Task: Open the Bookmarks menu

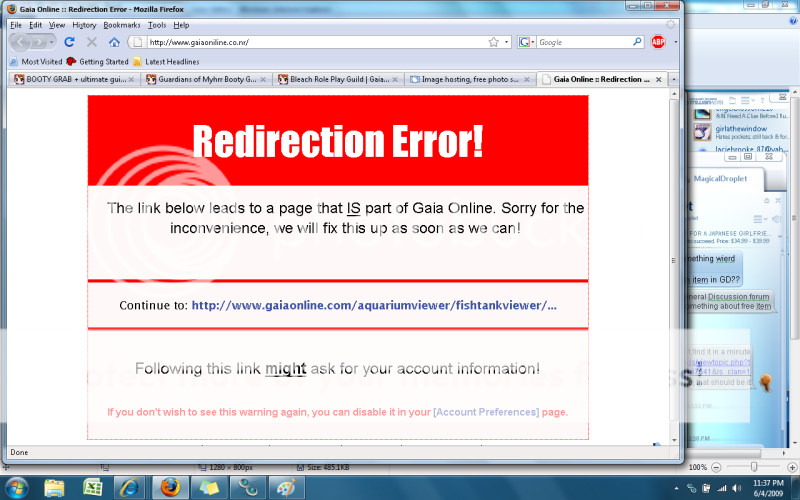Action: pos(122,24)
